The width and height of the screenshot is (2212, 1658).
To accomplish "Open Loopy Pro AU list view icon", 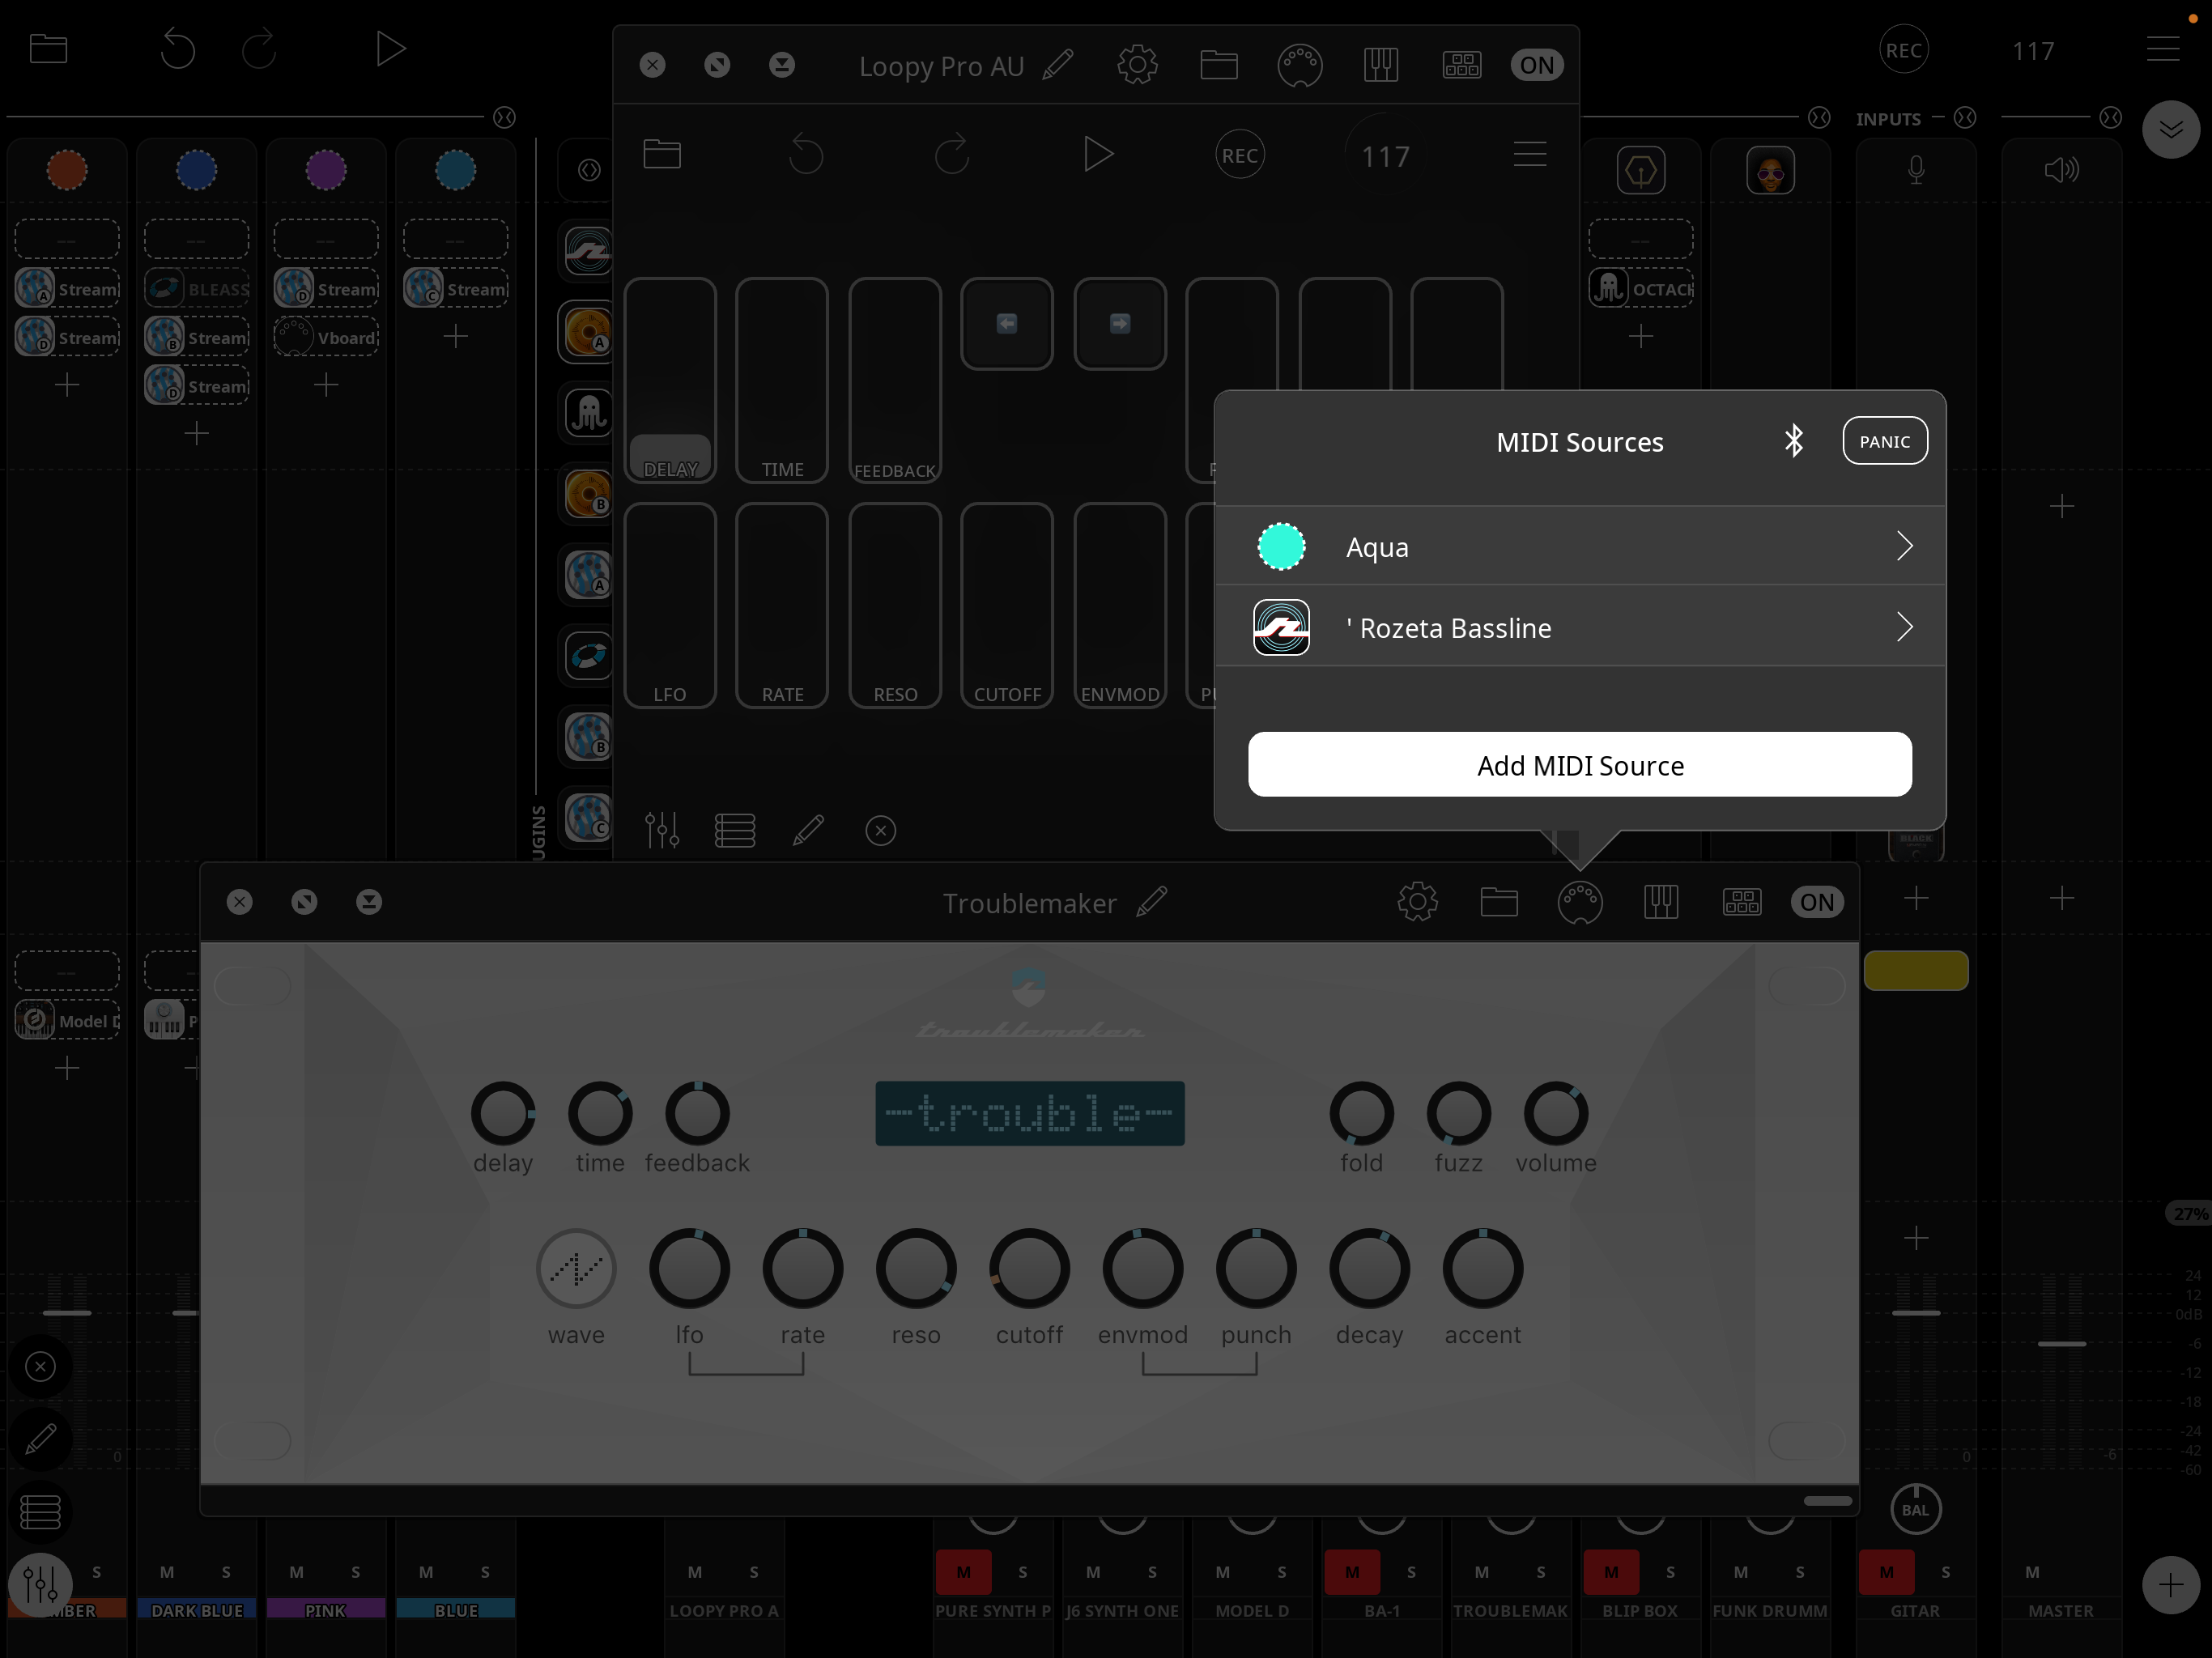I will (x=734, y=830).
